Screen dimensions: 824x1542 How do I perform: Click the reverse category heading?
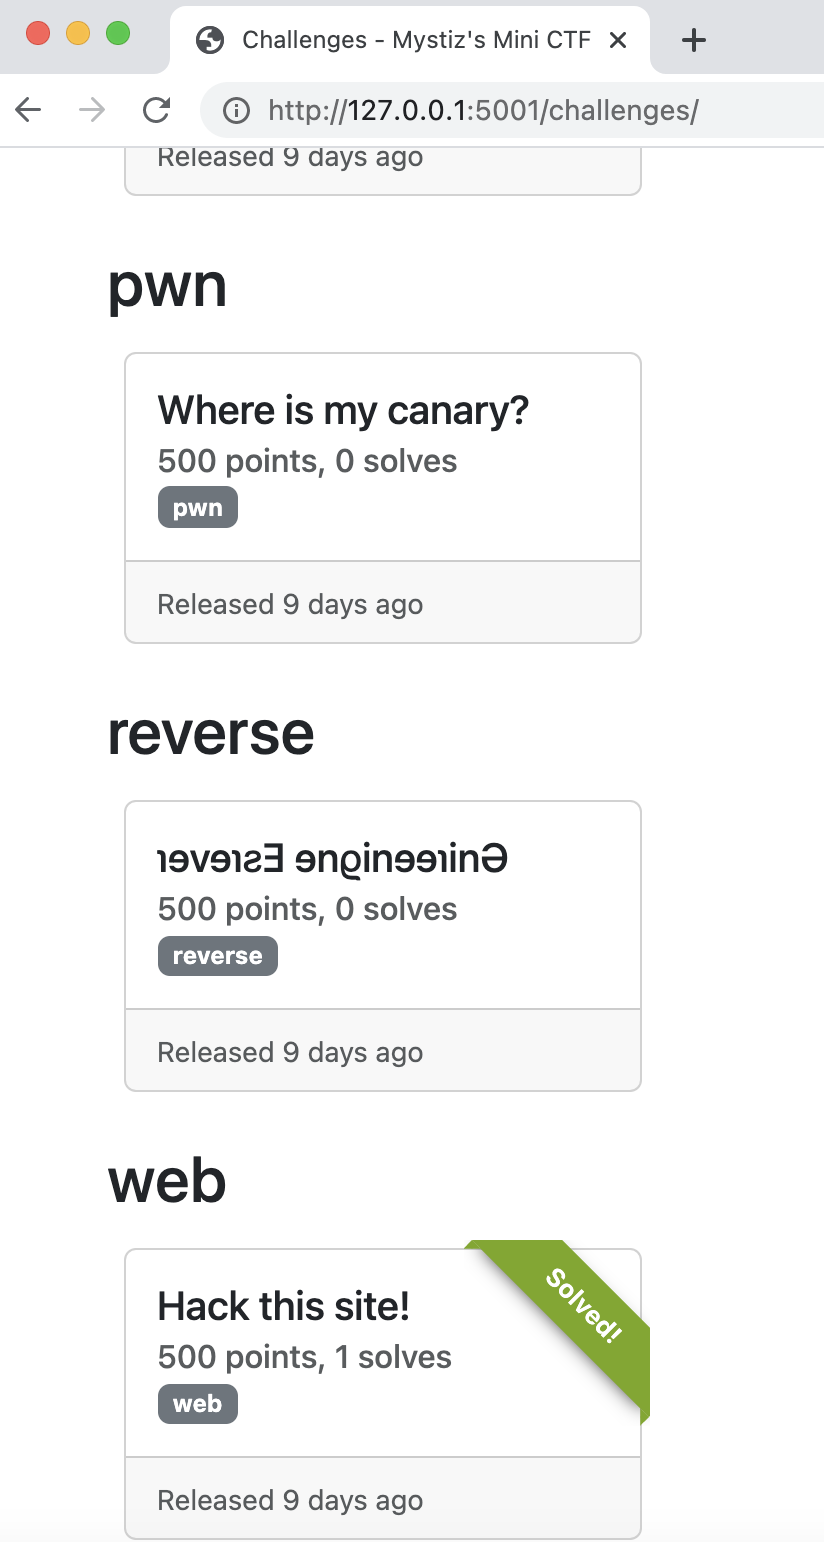pos(211,733)
